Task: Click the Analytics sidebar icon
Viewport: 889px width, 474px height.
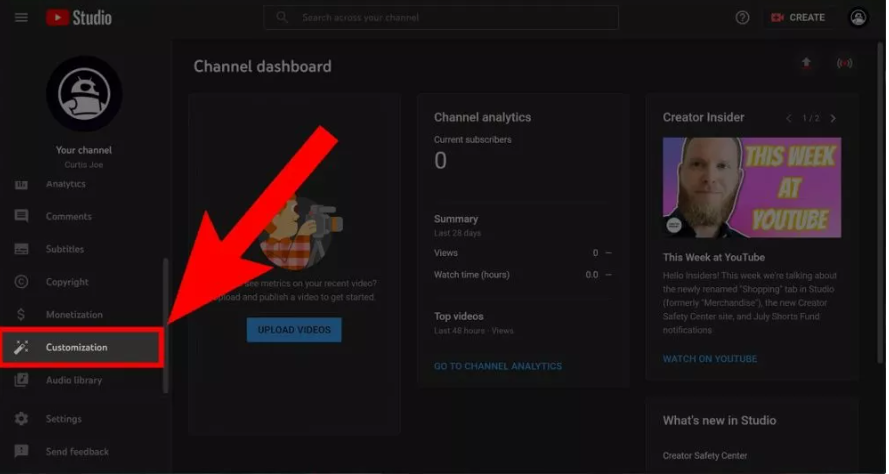Action: [x=21, y=184]
